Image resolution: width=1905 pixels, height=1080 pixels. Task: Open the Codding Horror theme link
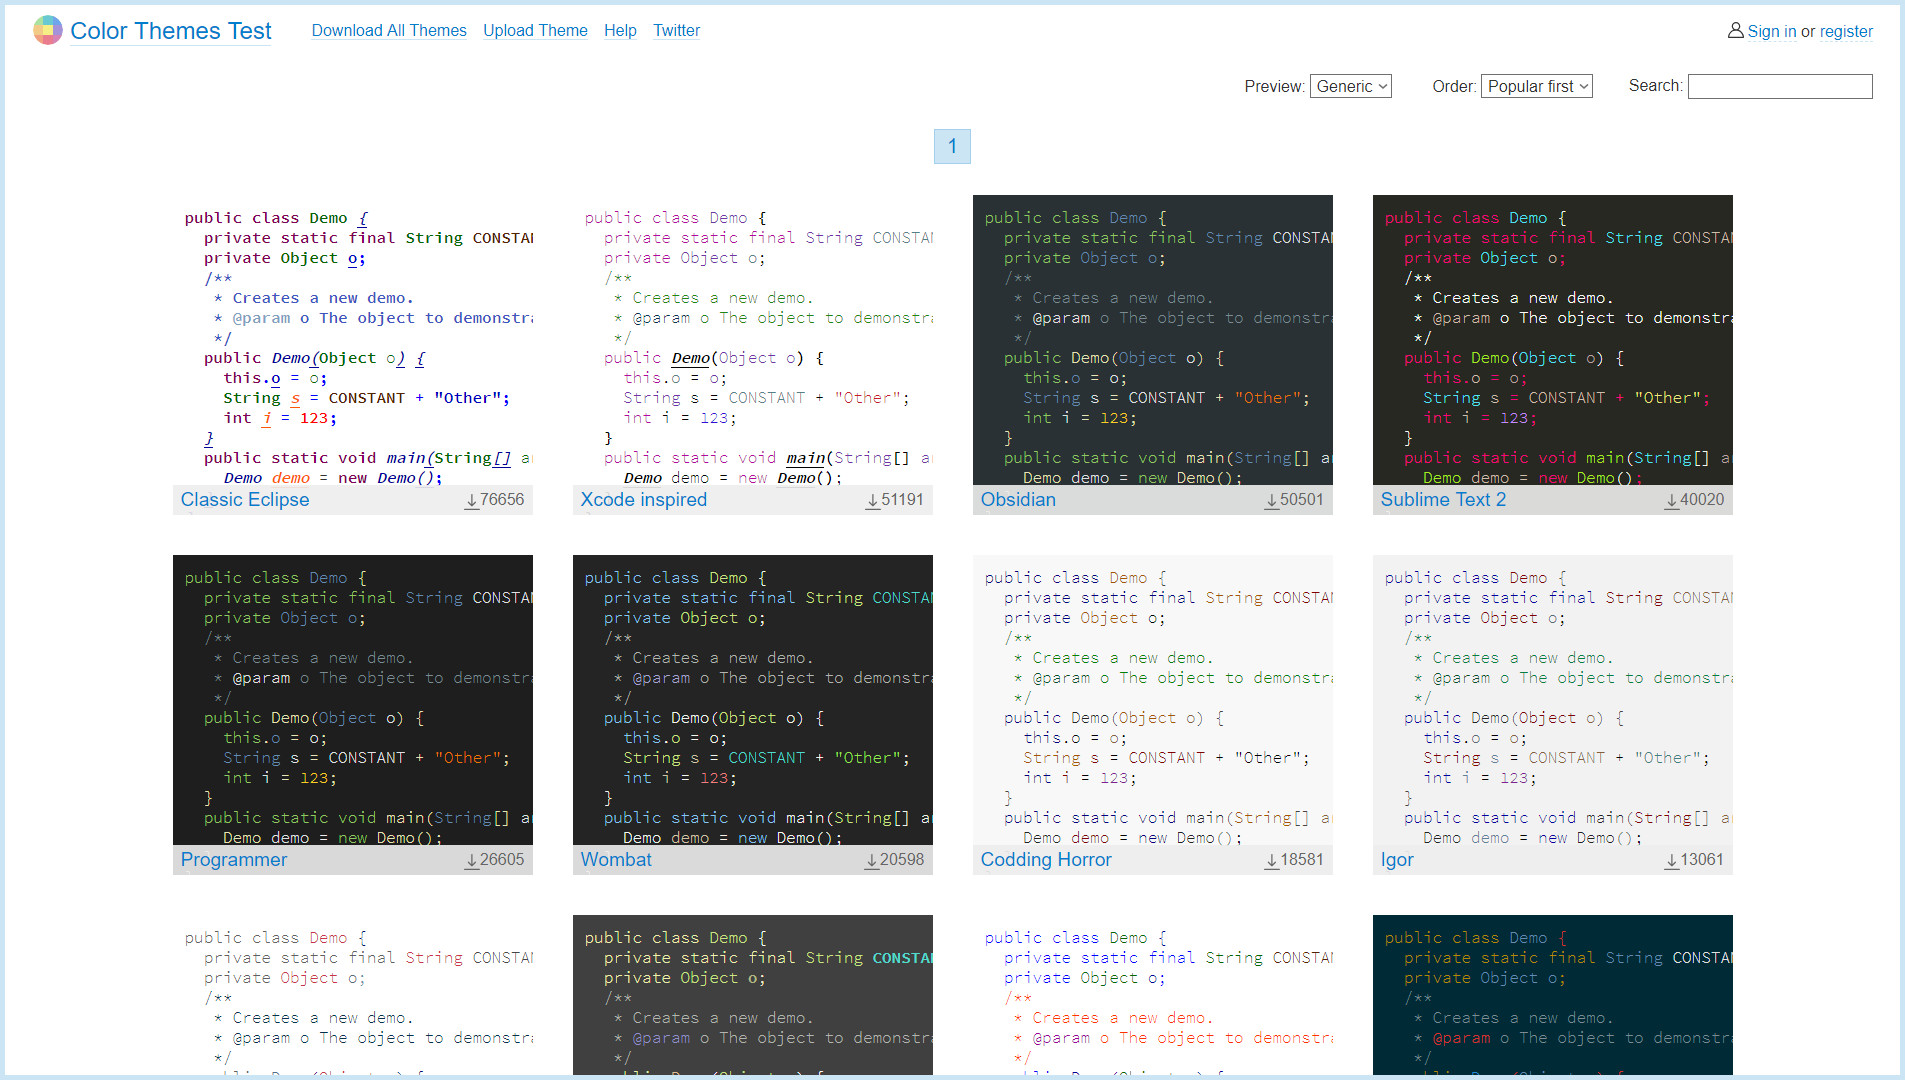(1046, 860)
